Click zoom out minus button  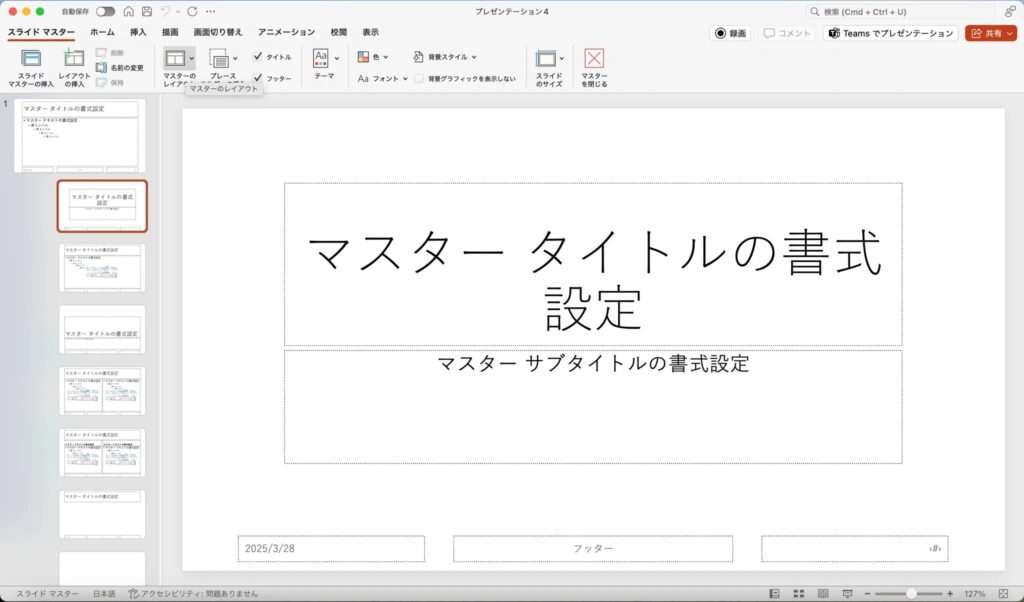click(x=867, y=594)
